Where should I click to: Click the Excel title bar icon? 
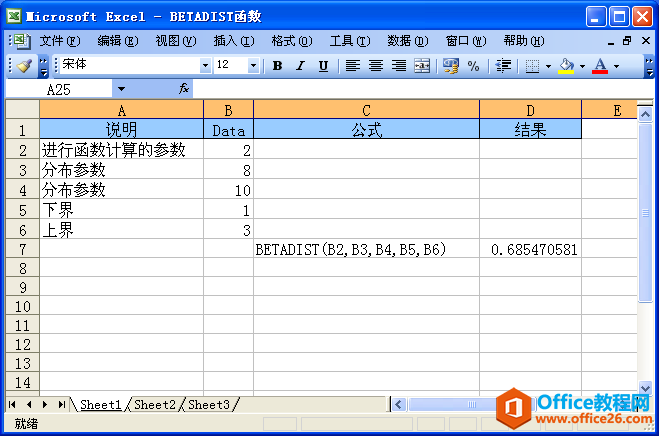click(x=14, y=16)
